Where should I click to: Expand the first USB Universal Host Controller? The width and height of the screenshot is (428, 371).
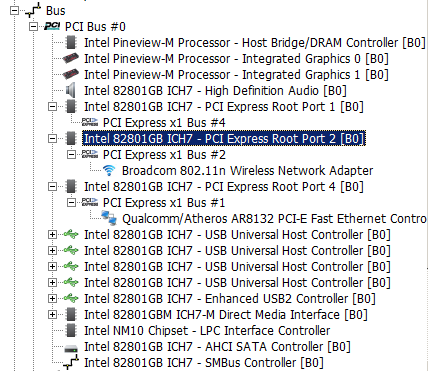point(52,235)
